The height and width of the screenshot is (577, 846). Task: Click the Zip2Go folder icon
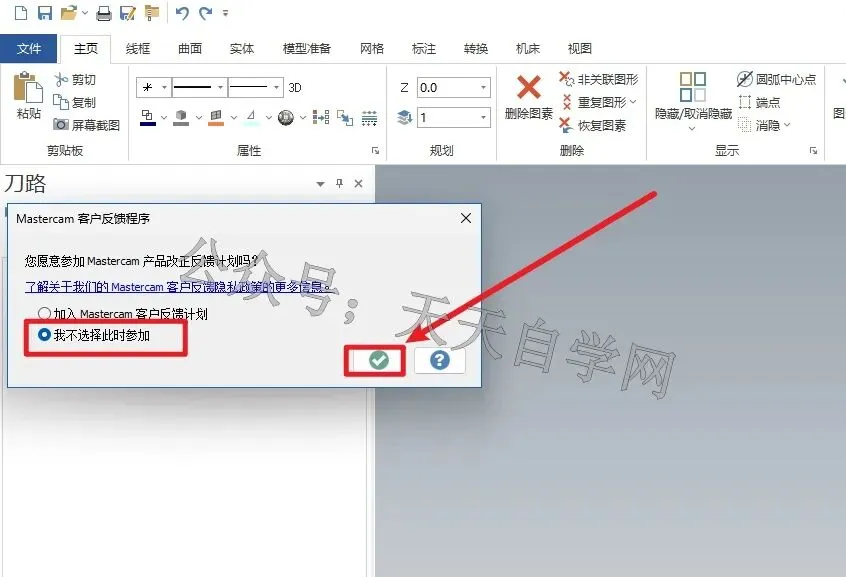click(x=152, y=13)
